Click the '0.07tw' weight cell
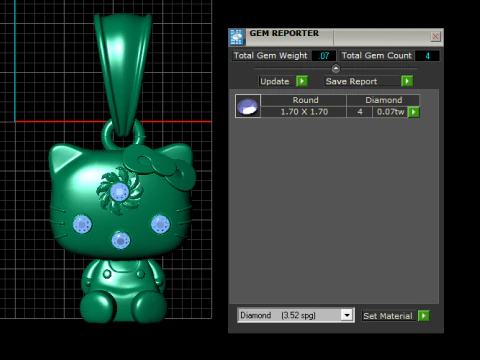Screen dimensions: 480x360 point(390,112)
